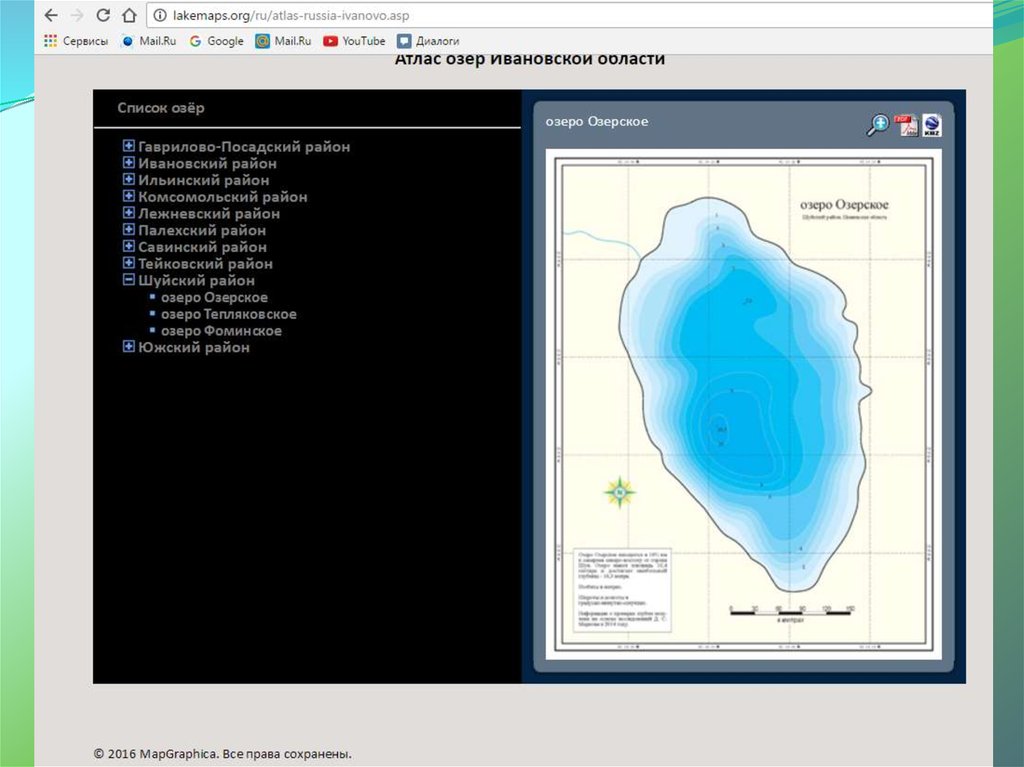Select озеро Фоминское in the list

(x=221, y=331)
